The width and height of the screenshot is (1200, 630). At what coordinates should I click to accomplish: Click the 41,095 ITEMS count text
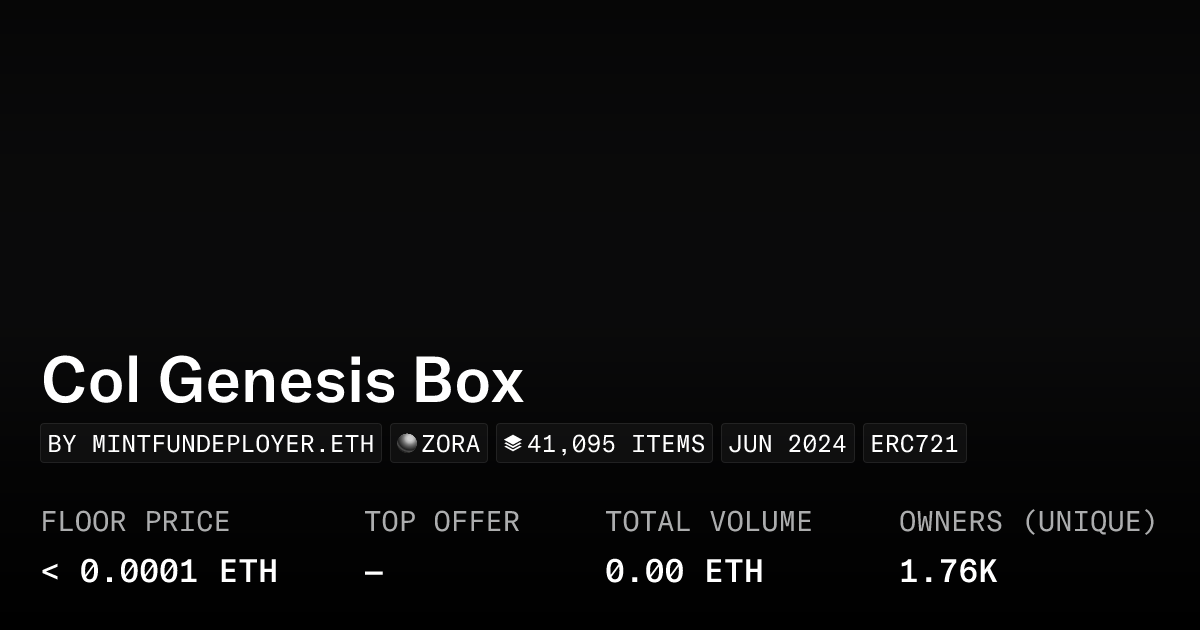(x=616, y=444)
